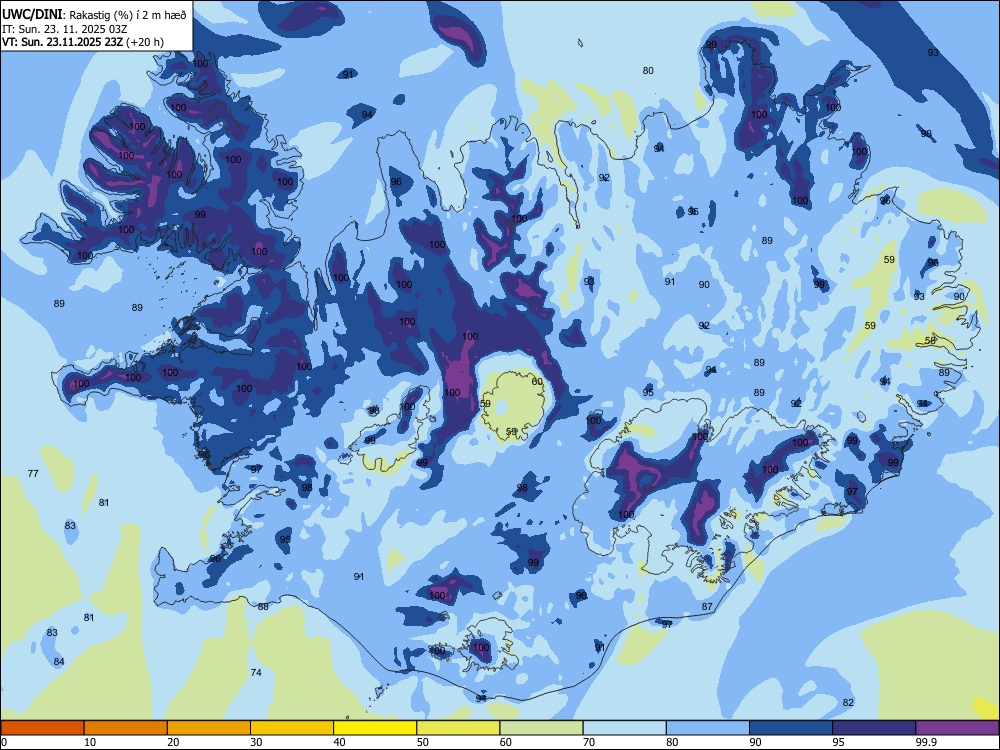This screenshot has height=750, width=1000.
Task: Select the 'Rakastig (%) í 2 m hæð' label
Action: pyautogui.click(x=128, y=15)
